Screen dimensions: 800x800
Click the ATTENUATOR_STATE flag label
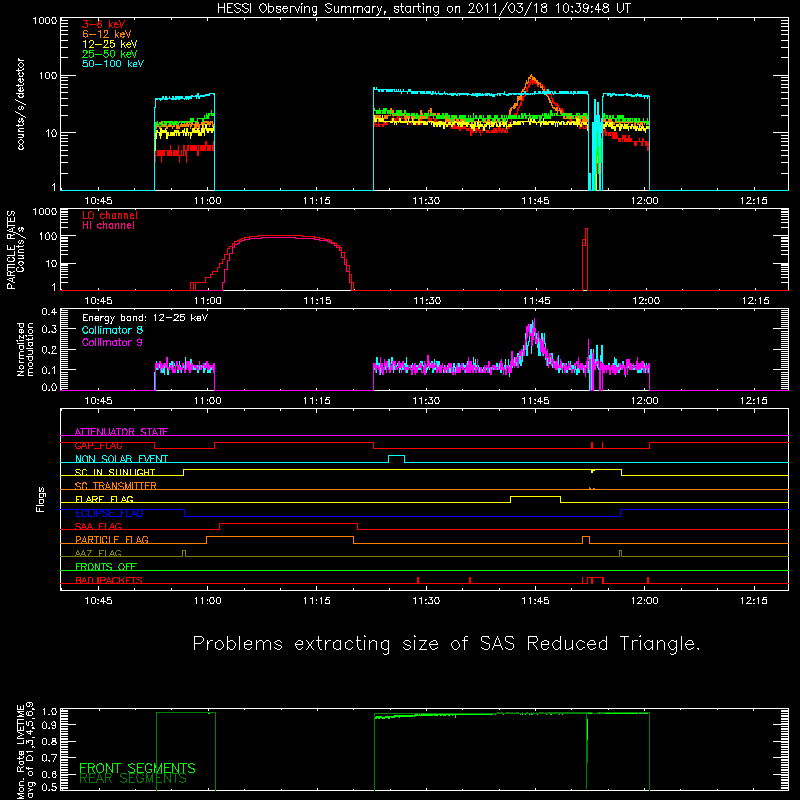[121, 432]
